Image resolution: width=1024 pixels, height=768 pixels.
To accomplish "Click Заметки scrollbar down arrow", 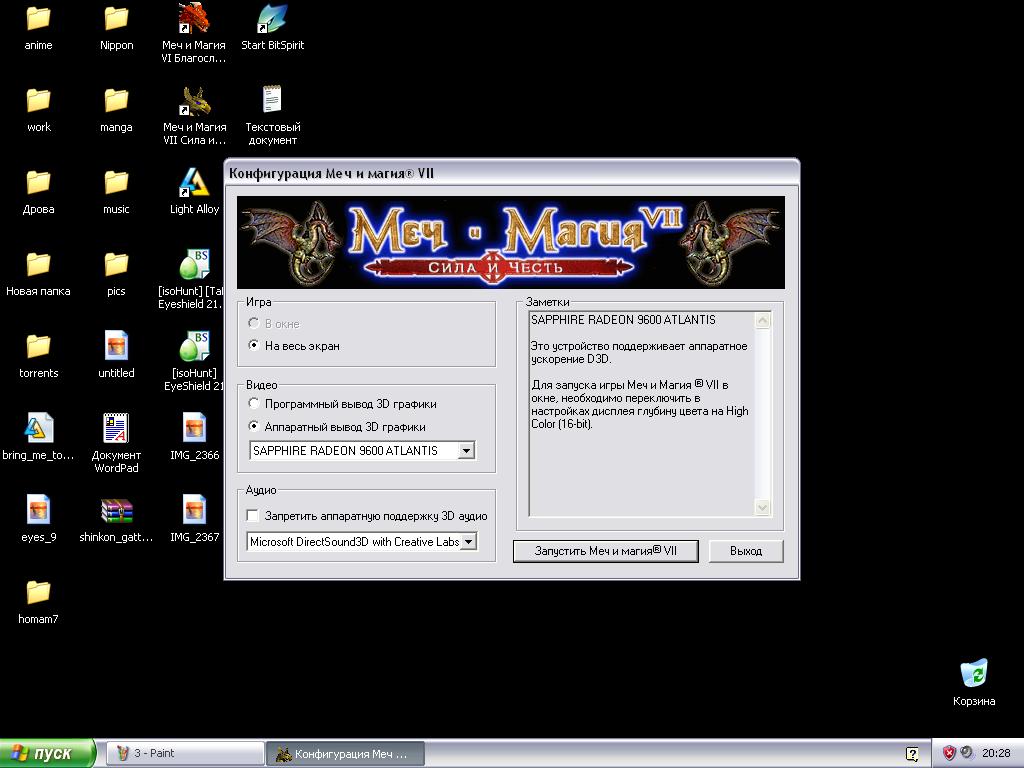I will (762, 507).
